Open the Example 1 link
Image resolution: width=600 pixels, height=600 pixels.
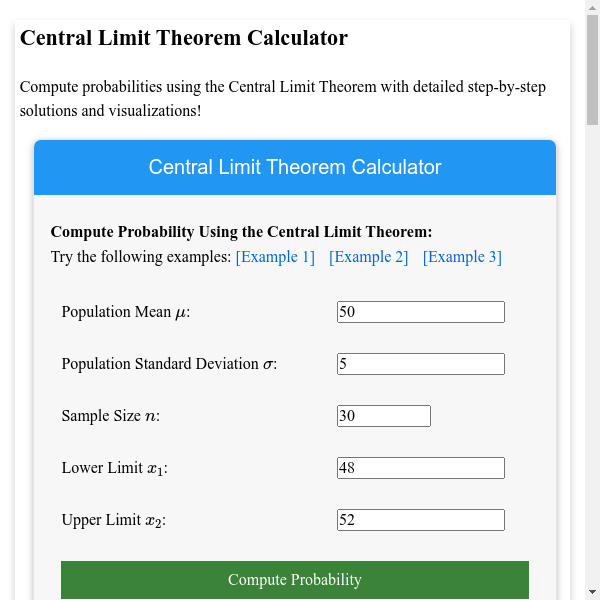275,257
